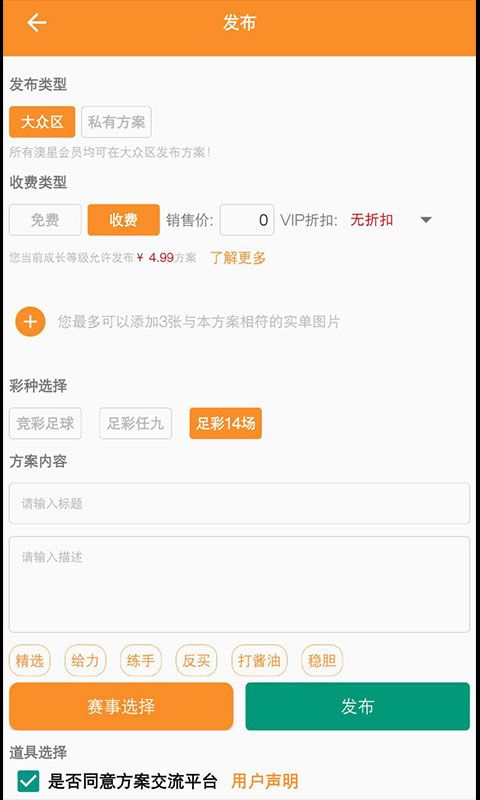This screenshot has width=480, height=800.
Task: Focus the 请输入标题 title field
Action: (x=239, y=504)
